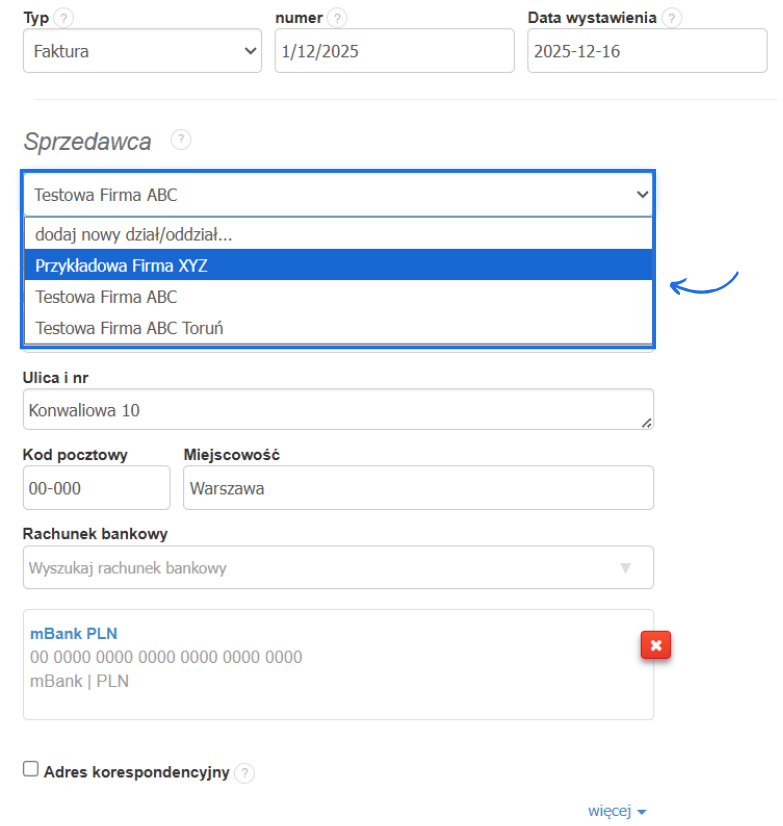Choose dodaj nowy dział/oddział option

(x=338, y=234)
